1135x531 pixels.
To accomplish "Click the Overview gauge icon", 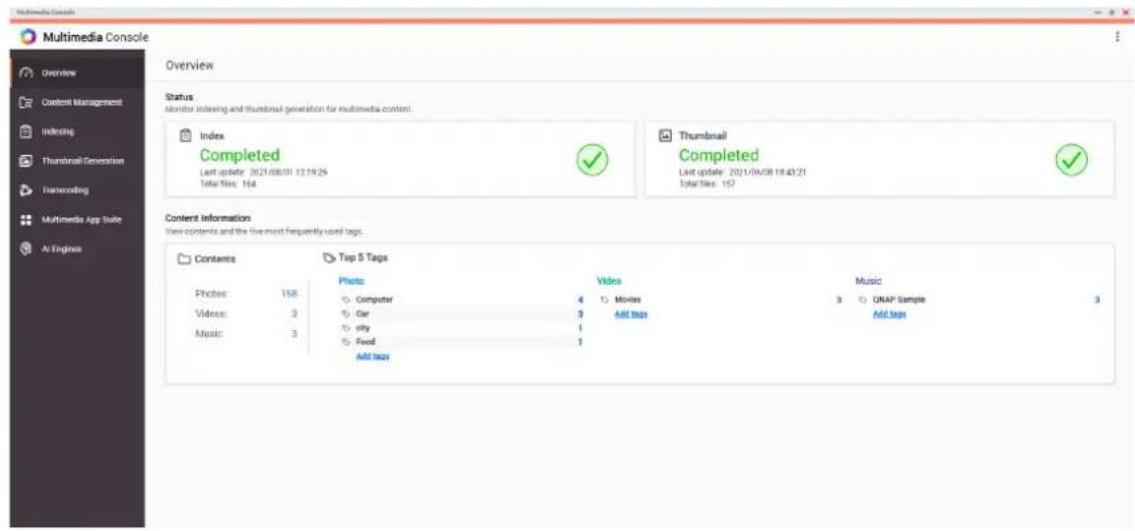I will (x=26, y=73).
